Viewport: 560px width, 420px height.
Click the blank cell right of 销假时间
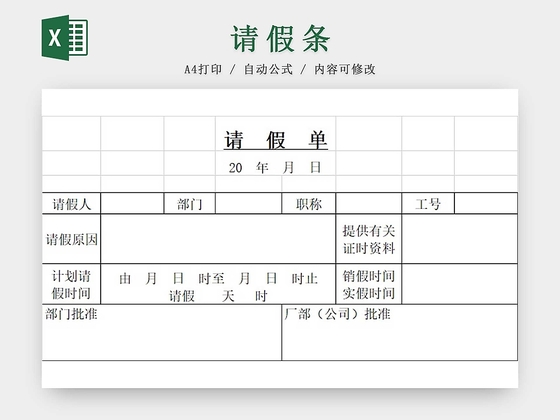click(x=460, y=284)
